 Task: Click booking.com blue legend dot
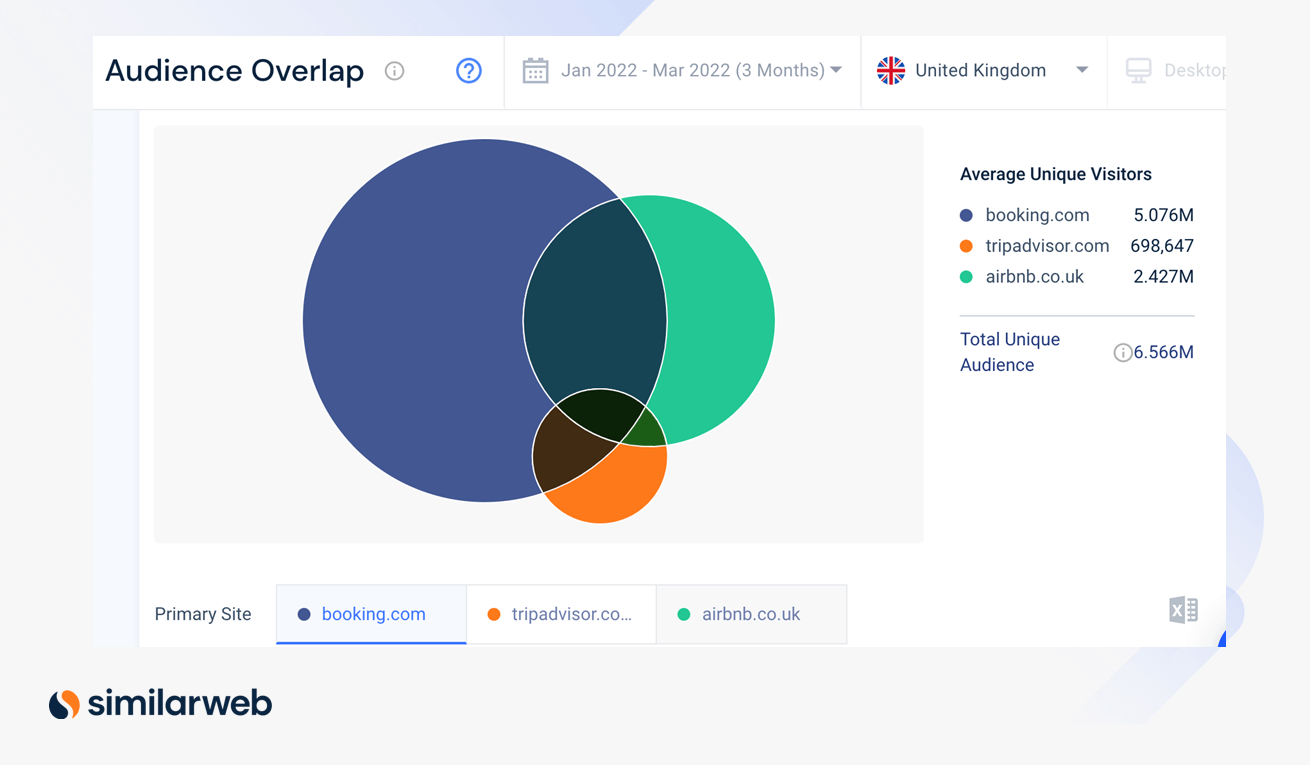click(966, 215)
